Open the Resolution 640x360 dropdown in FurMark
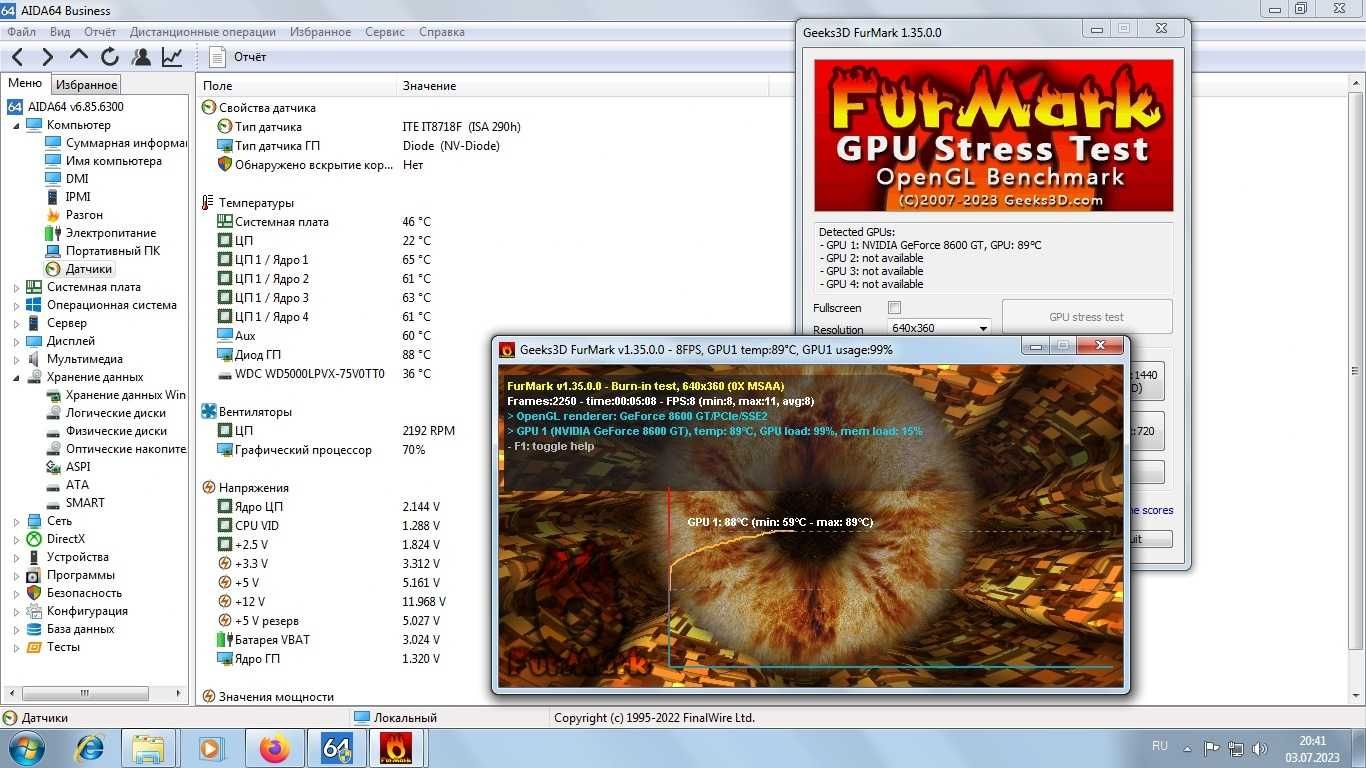 tap(939, 328)
